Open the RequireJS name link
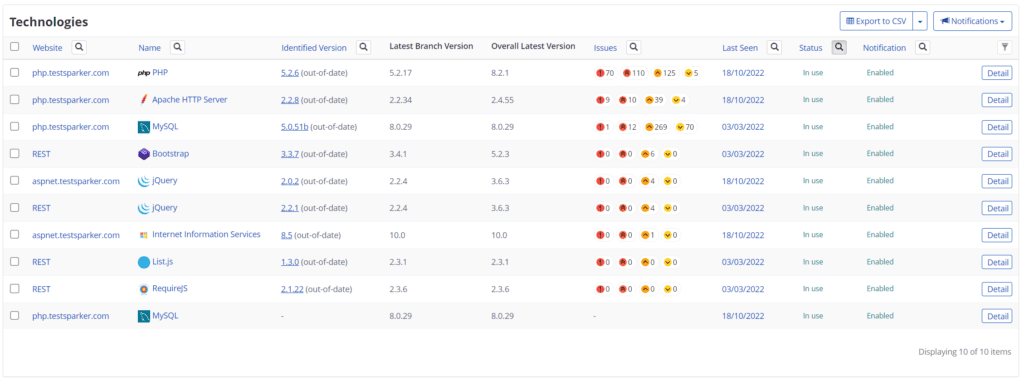Viewport: 1024px width, 381px height. coord(170,288)
